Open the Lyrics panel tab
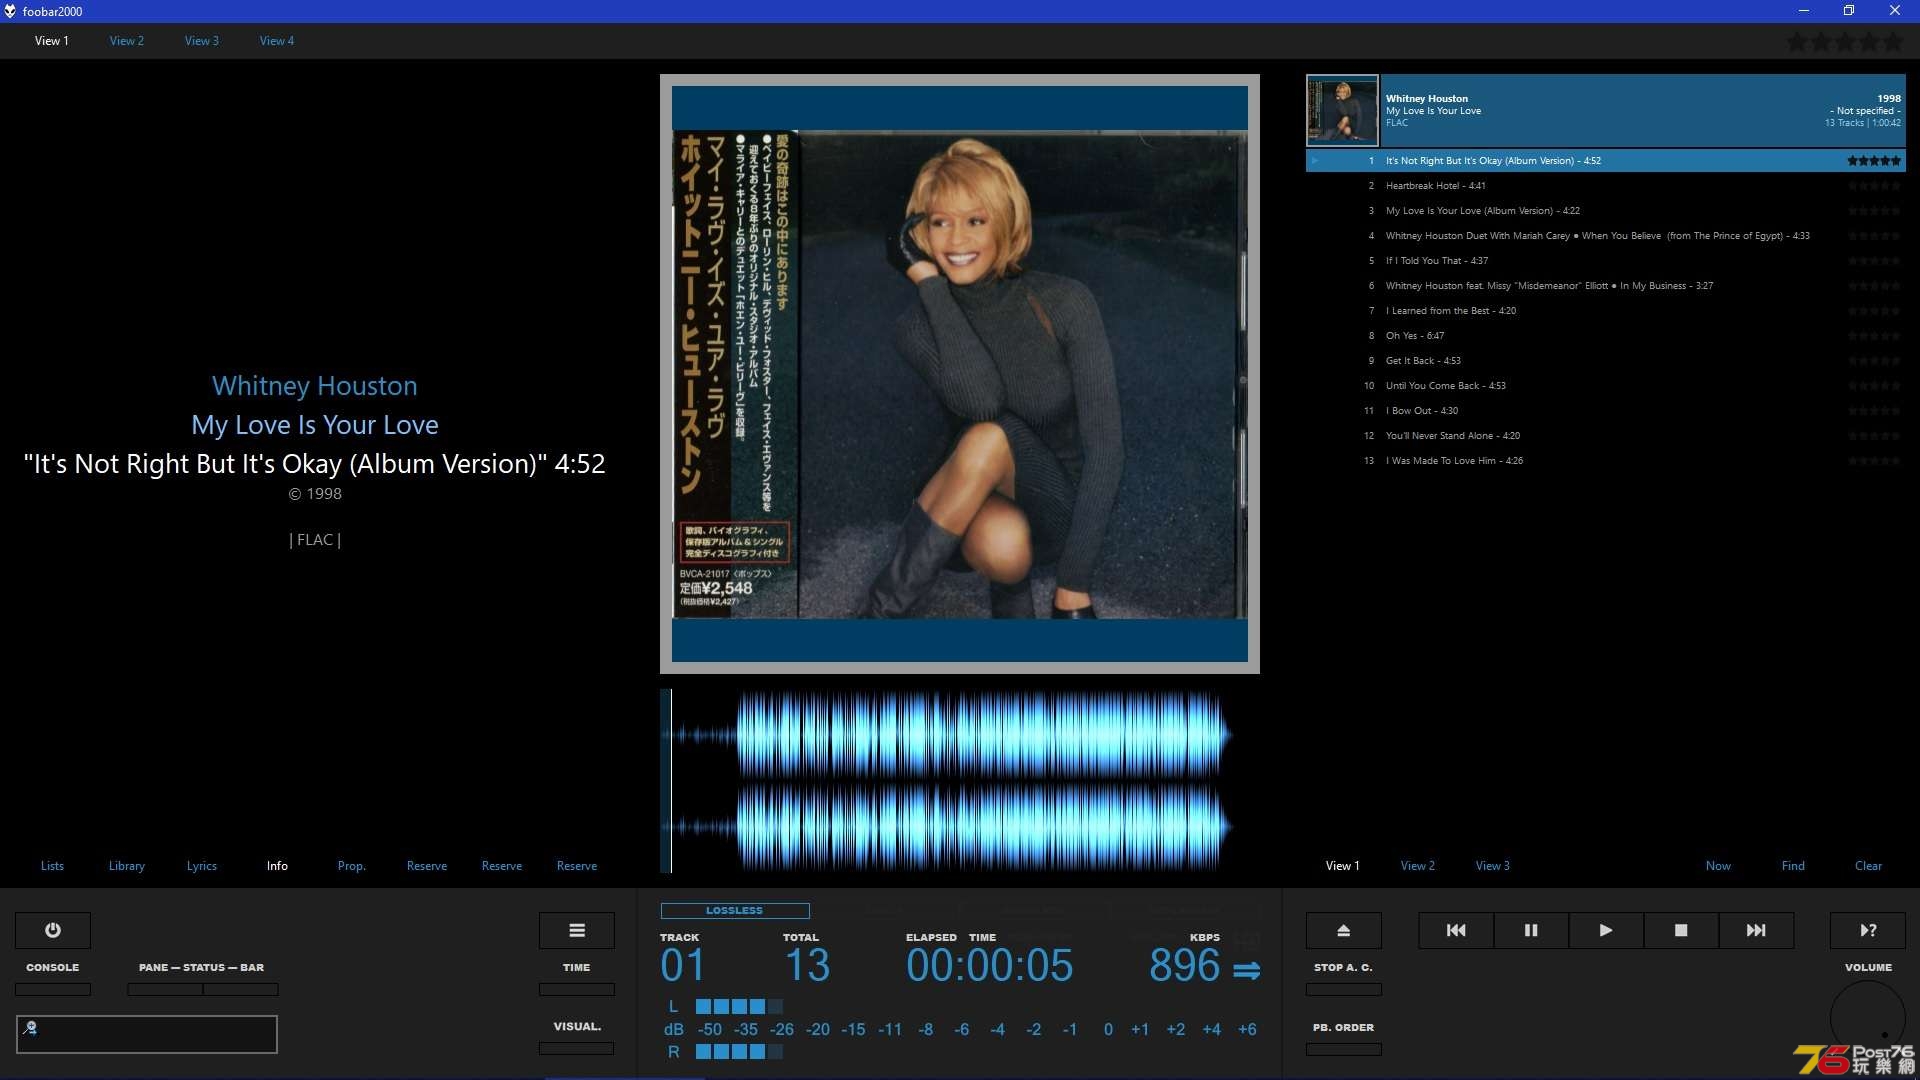 202,866
